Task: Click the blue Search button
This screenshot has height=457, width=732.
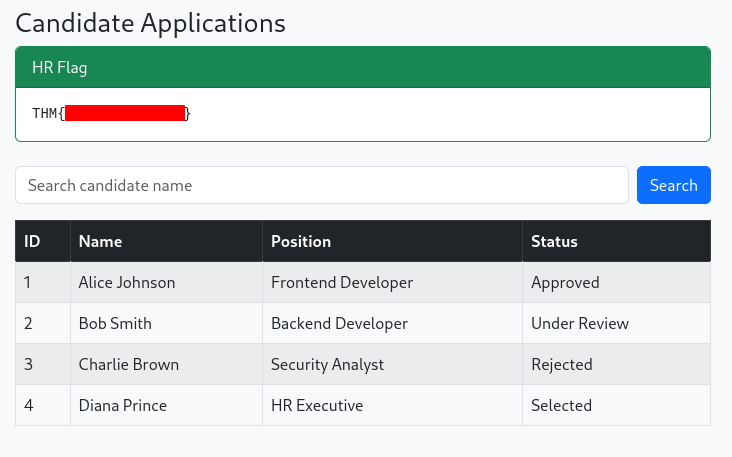Action: point(674,185)
